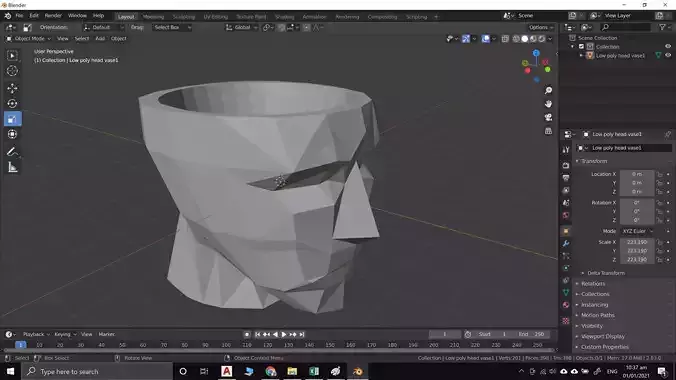Switch to material preview shading

click(x=533, y=39)
